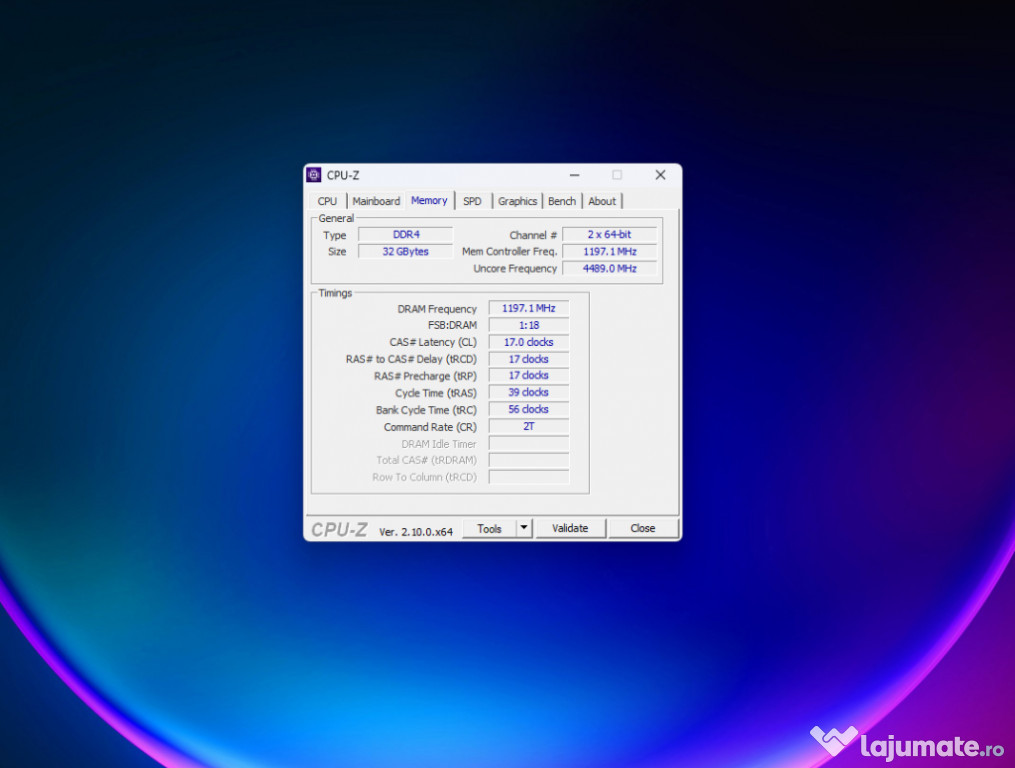
Task: Open the Bench tab
Action: point(562,201)
